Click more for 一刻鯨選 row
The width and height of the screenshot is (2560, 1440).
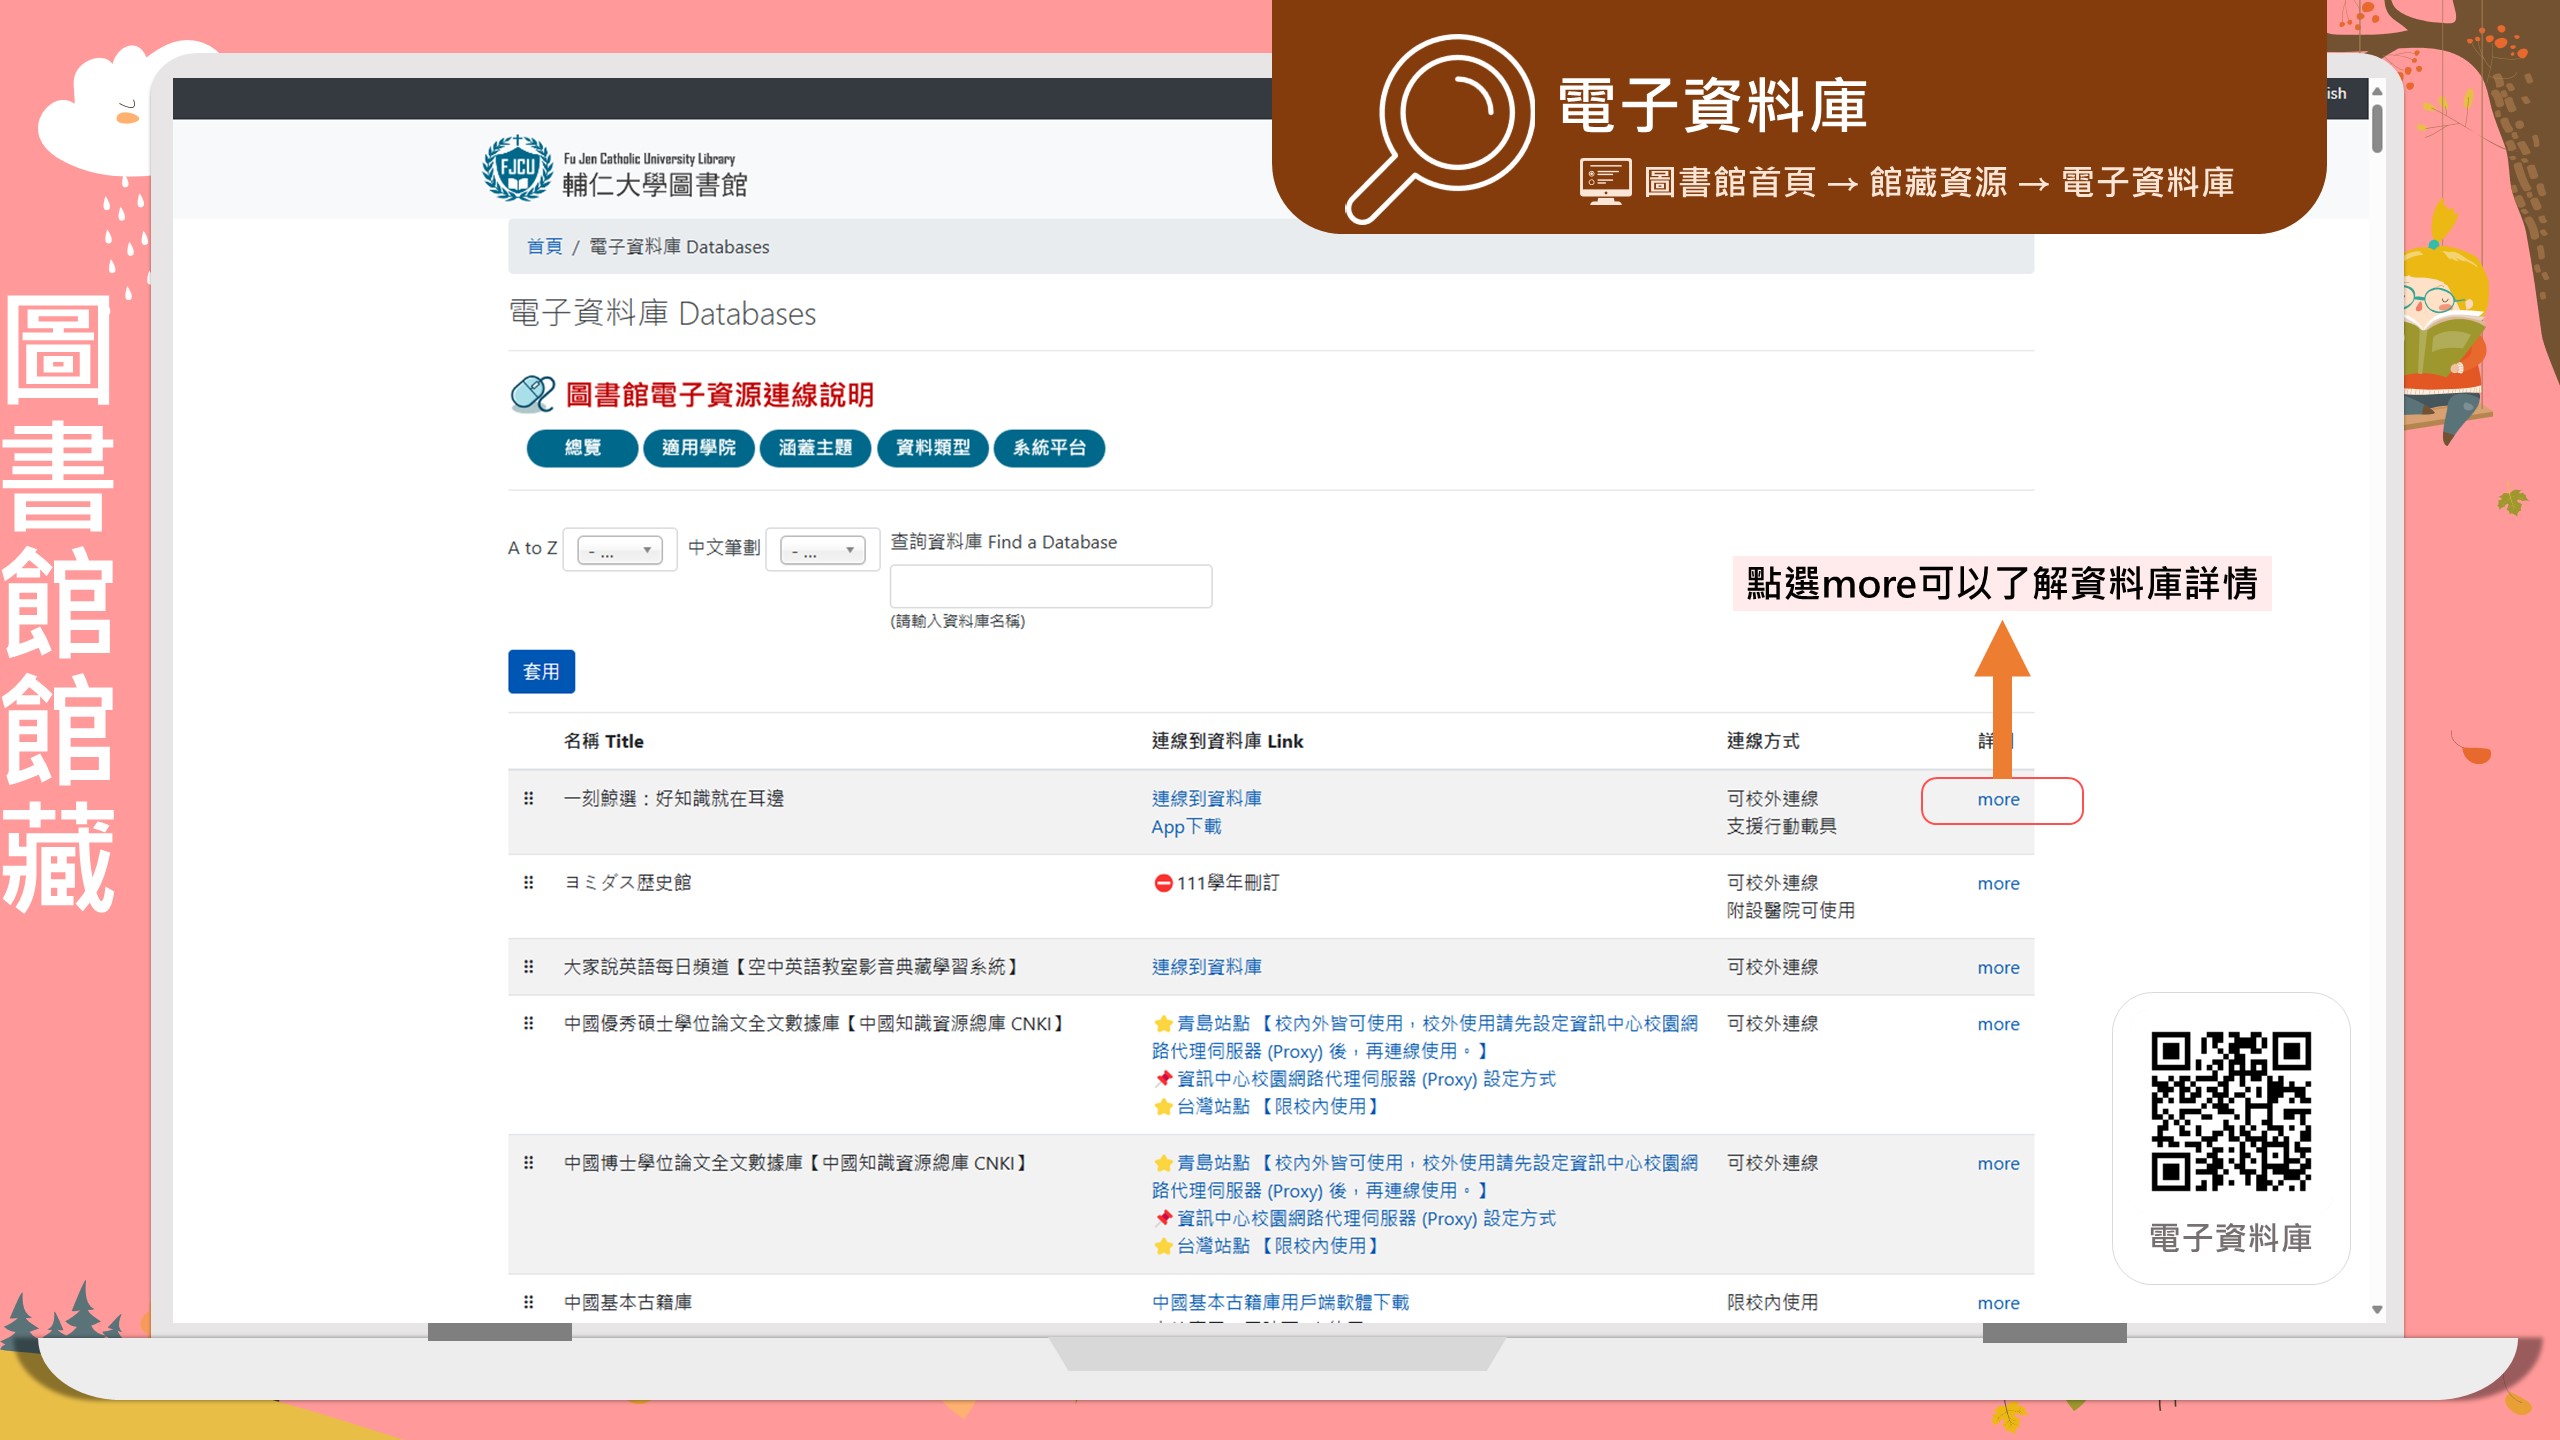click(x=1998, y=799)
